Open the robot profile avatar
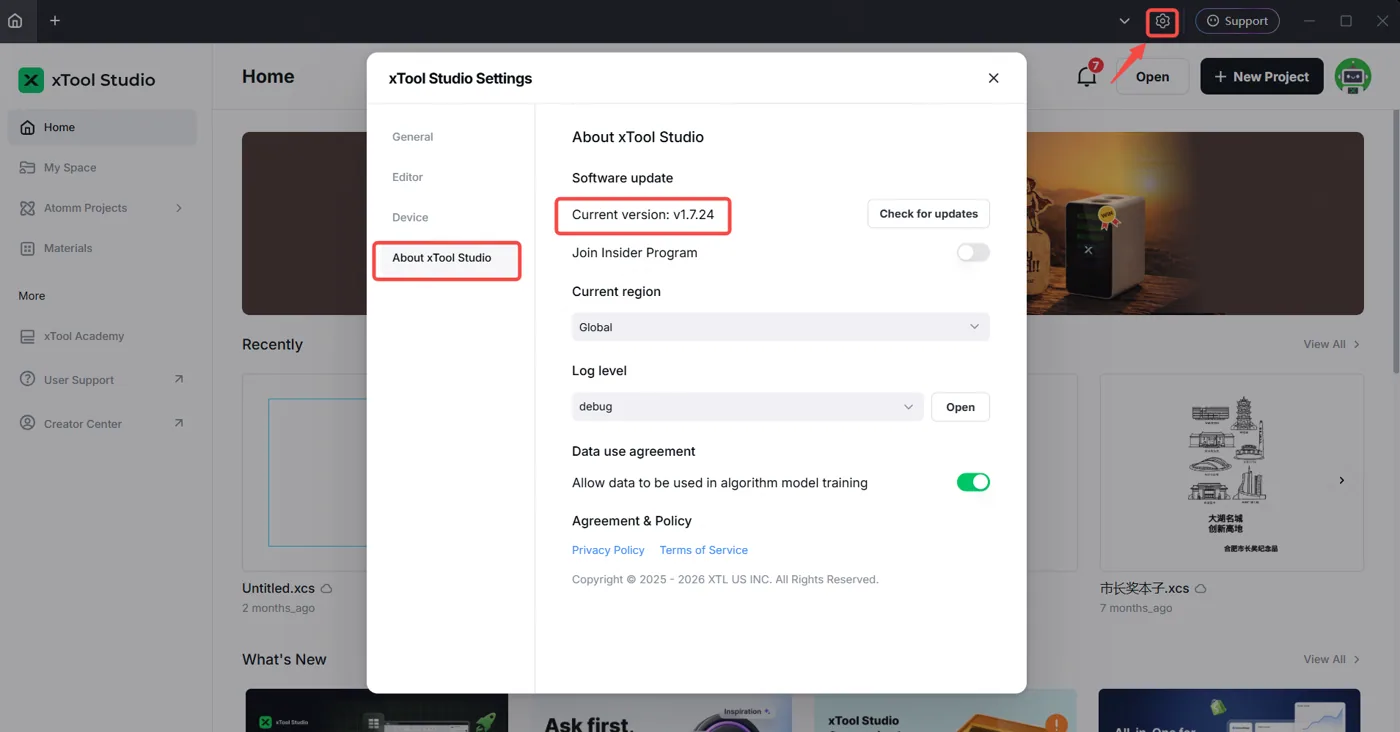Image resolution: width=1400 pixels, height=732 pixels. pos(1352,76)
